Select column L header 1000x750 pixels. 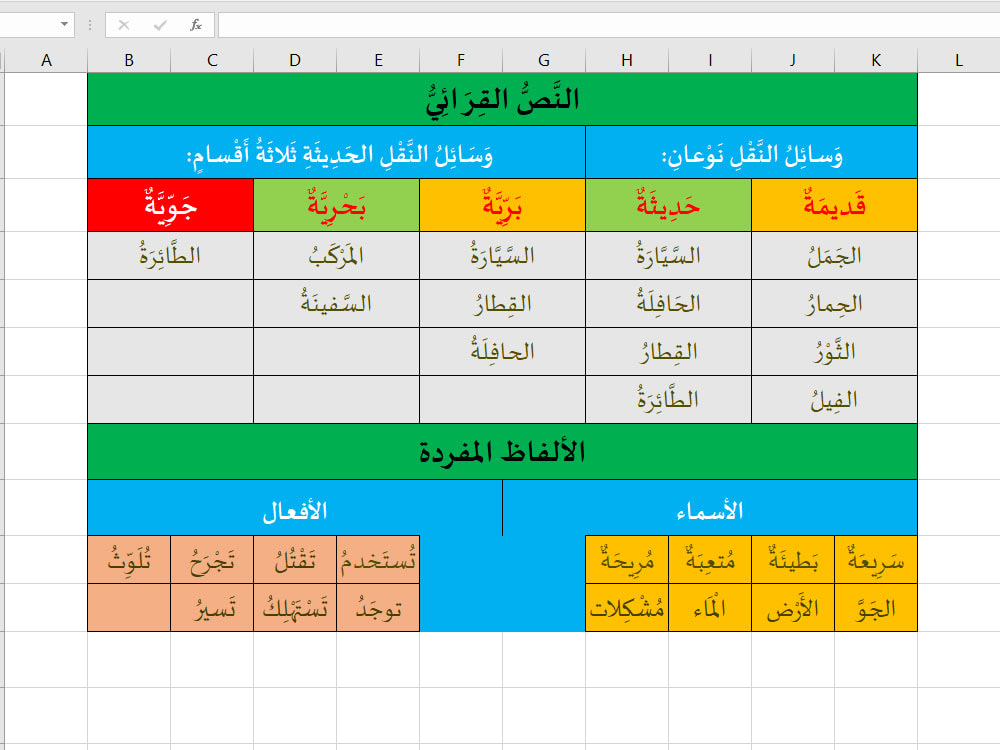[959, 61]
